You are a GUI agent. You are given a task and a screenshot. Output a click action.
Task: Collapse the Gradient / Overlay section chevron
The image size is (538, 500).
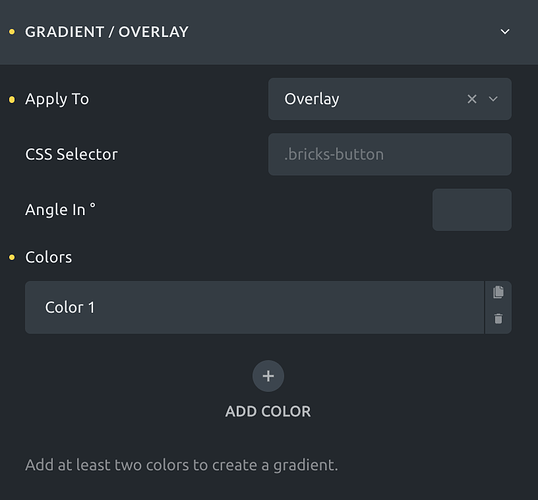click(505, 32)
